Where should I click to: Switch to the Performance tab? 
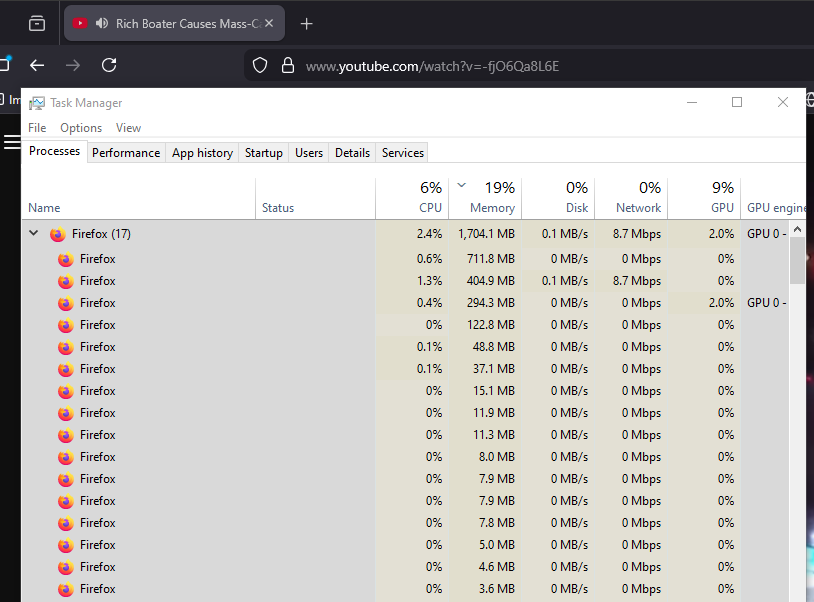(126, 153)
